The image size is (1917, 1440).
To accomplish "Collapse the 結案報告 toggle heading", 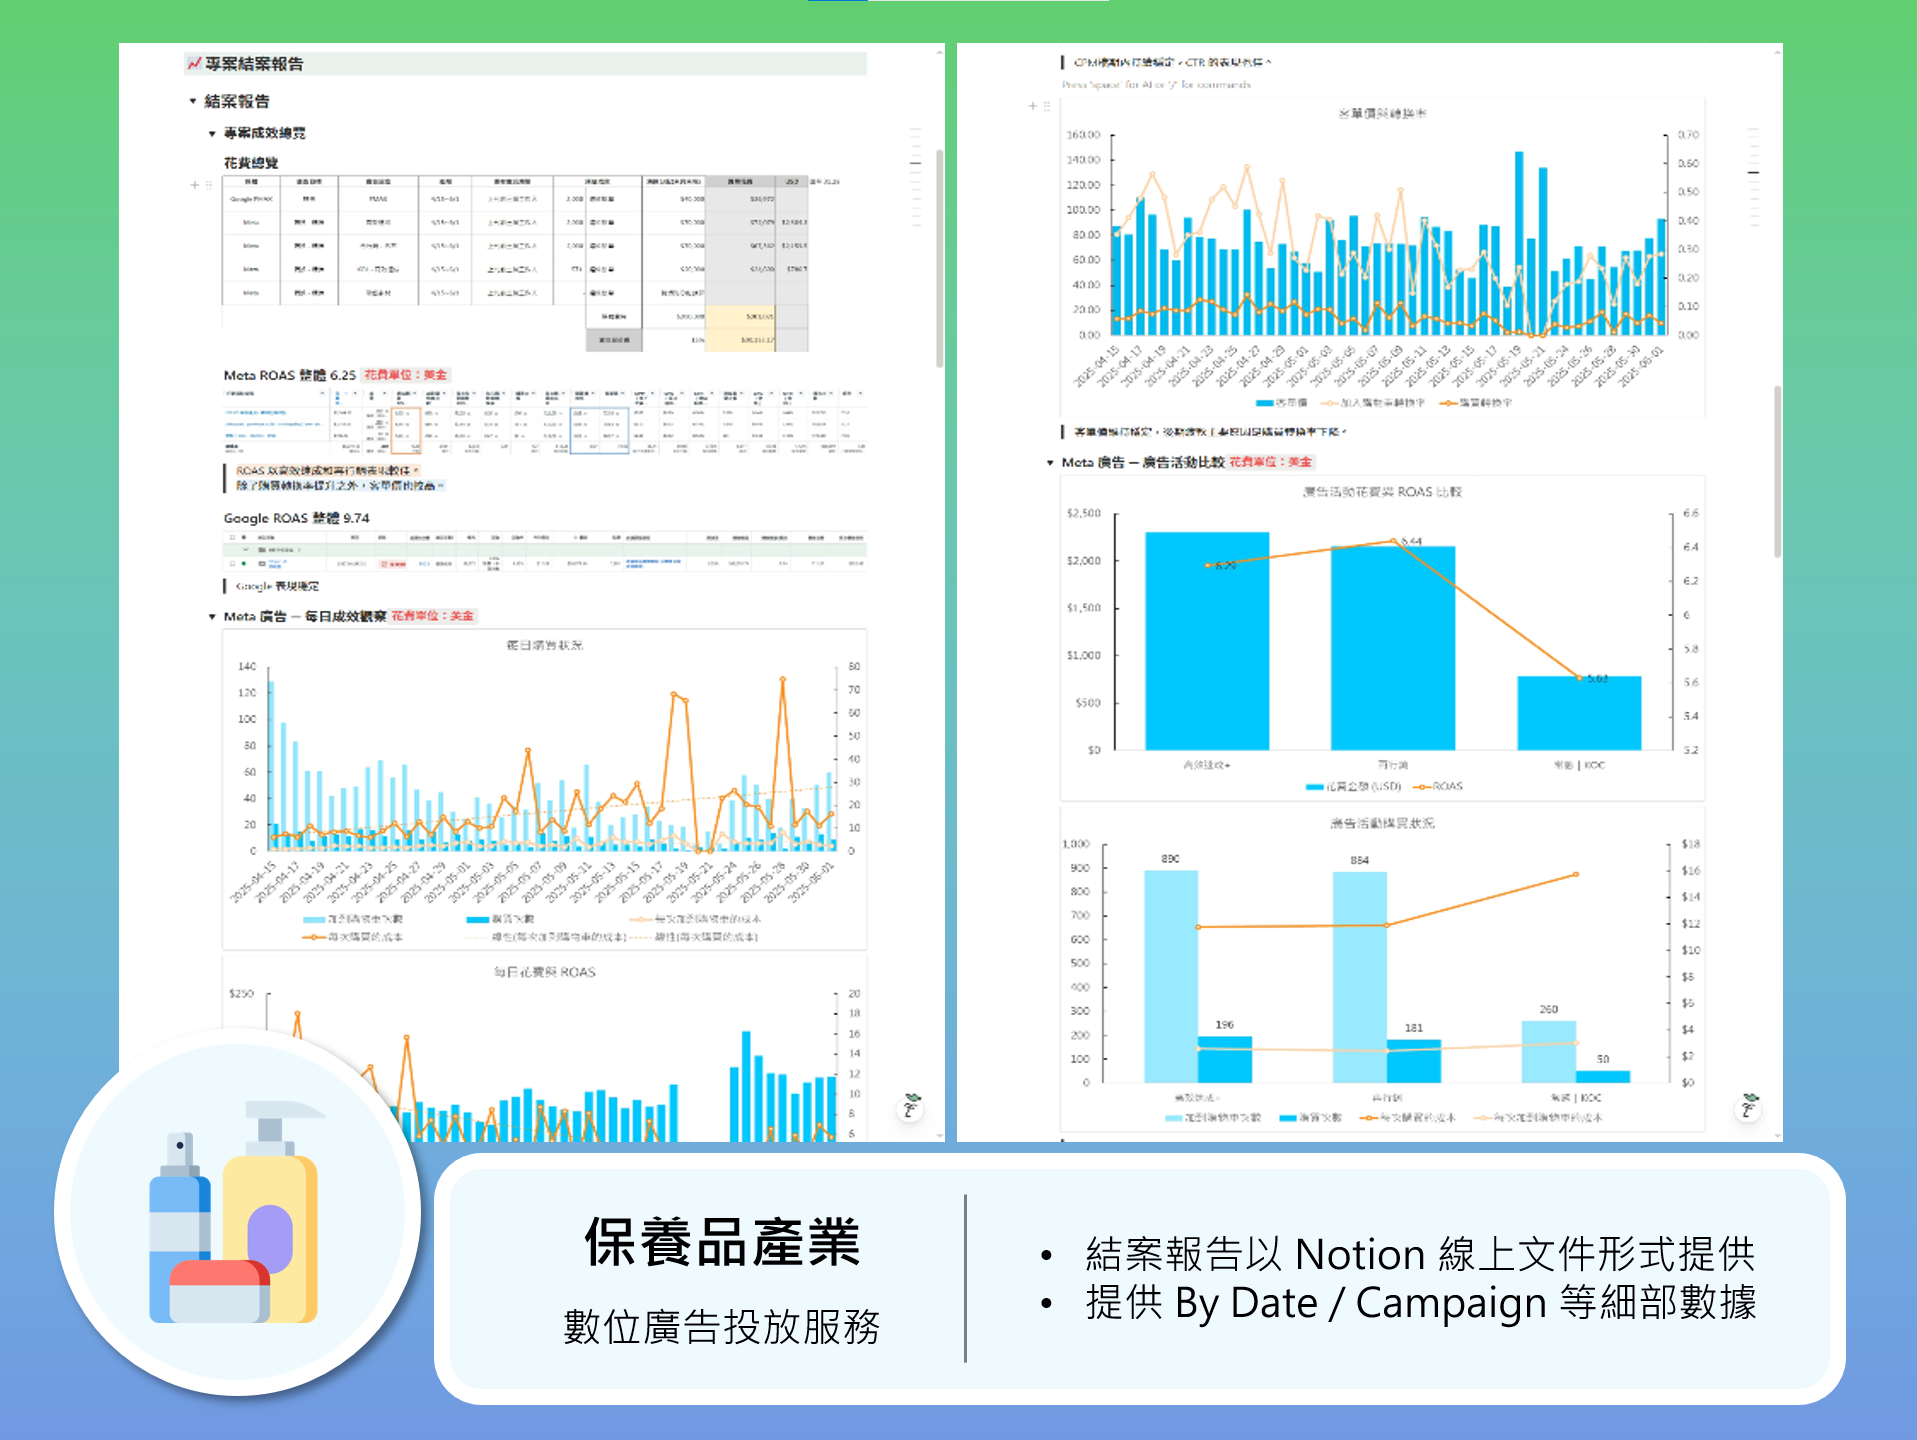I will [193, 102].
